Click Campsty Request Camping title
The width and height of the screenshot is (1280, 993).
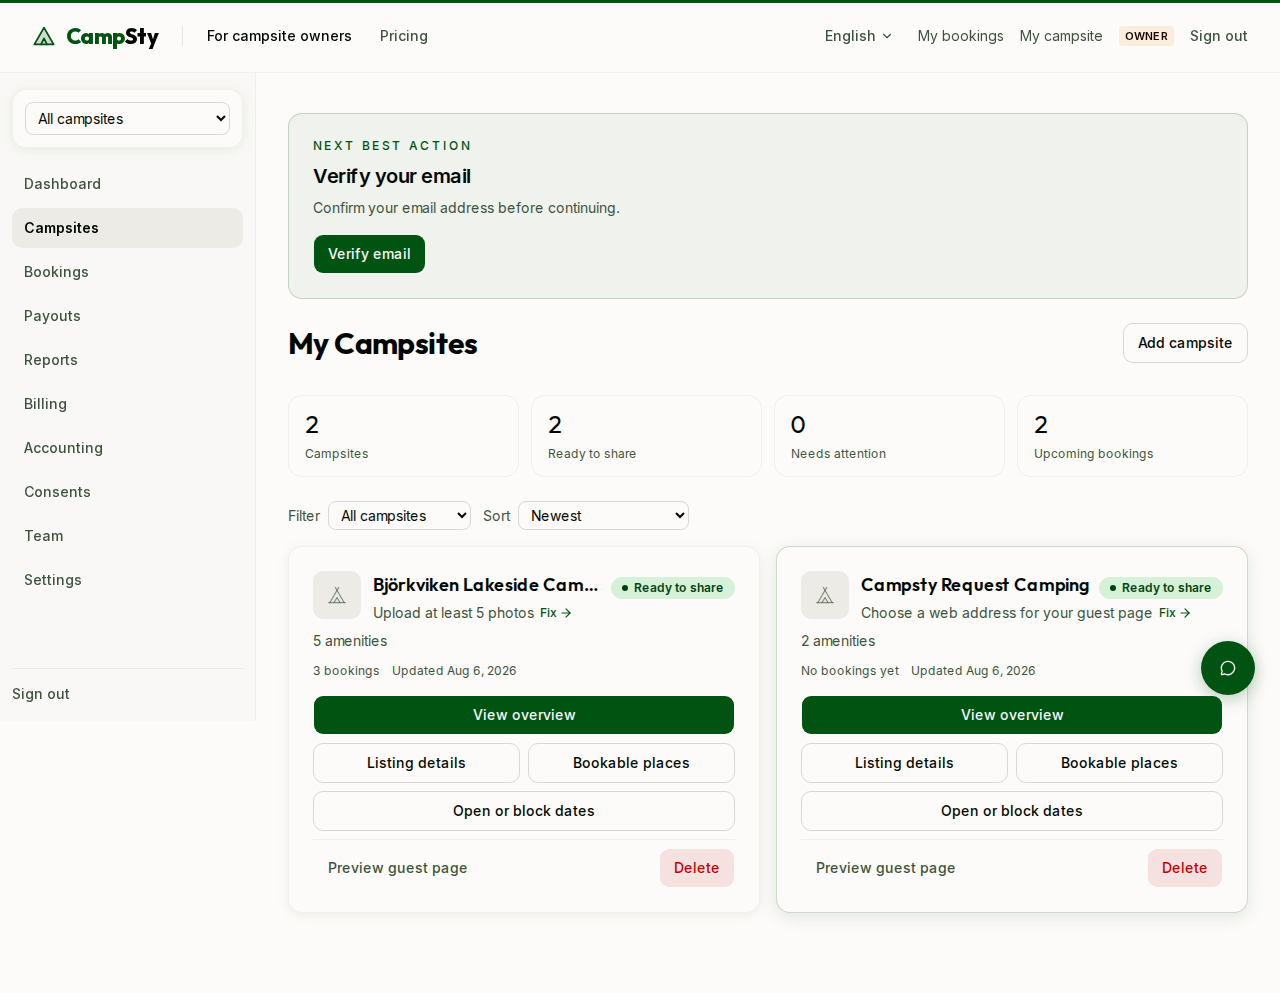pyautogui.click(x=975, y=585)
